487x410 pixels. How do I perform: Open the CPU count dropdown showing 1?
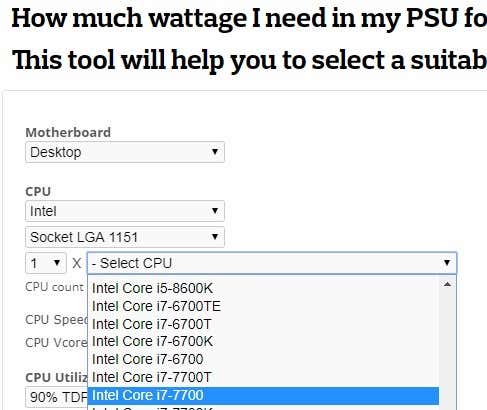point(46,263)
